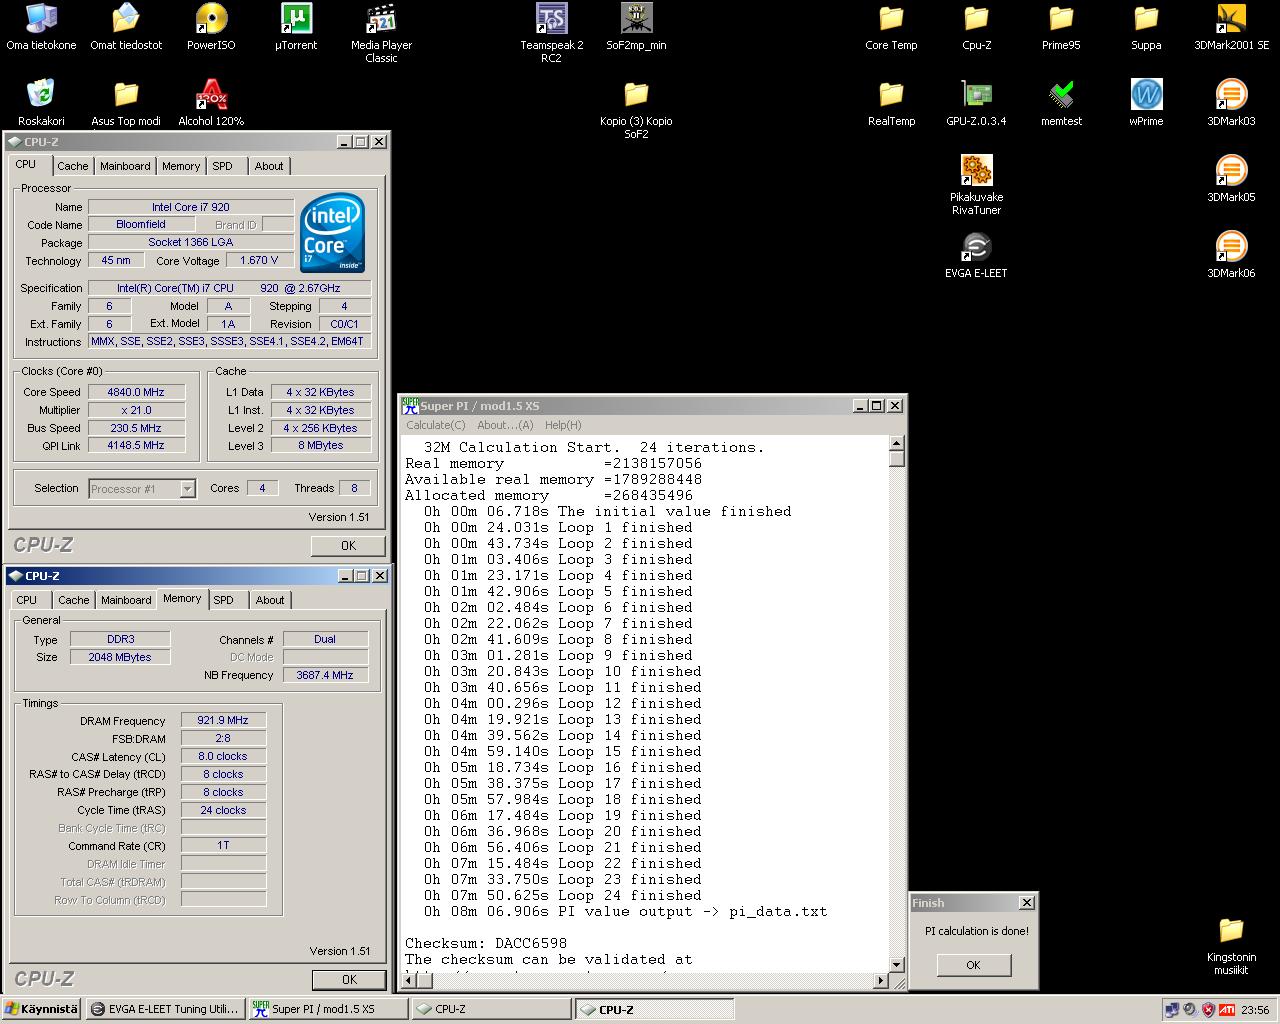Open the RealTemp desktop folder
Screen dimensions: 1280x1024
click(891, 103)
